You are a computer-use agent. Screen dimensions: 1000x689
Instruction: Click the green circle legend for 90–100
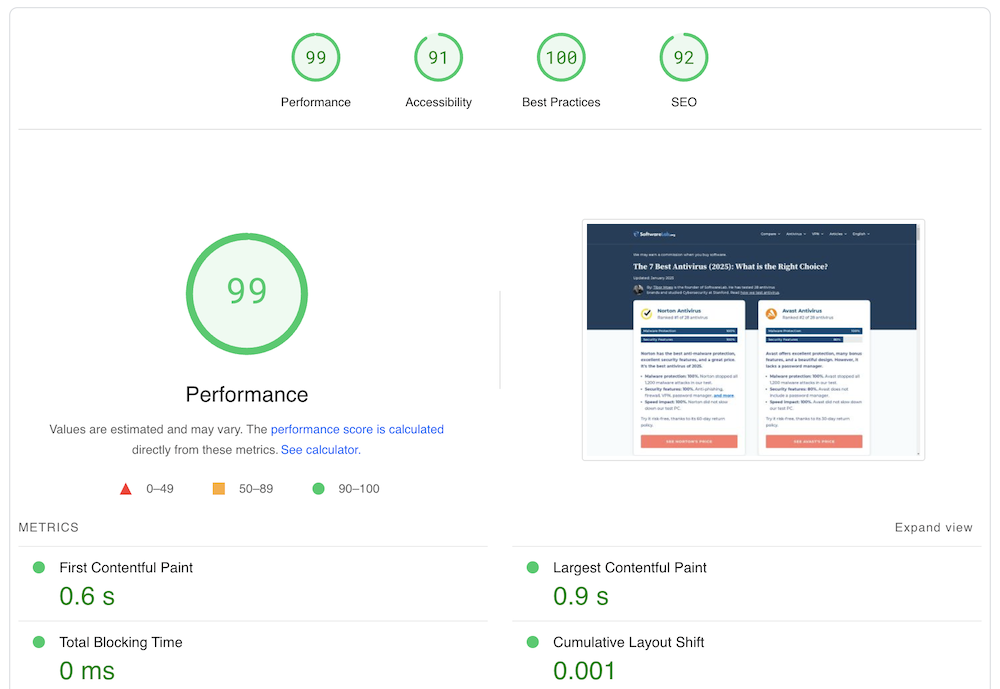click(x=319, y=488)
